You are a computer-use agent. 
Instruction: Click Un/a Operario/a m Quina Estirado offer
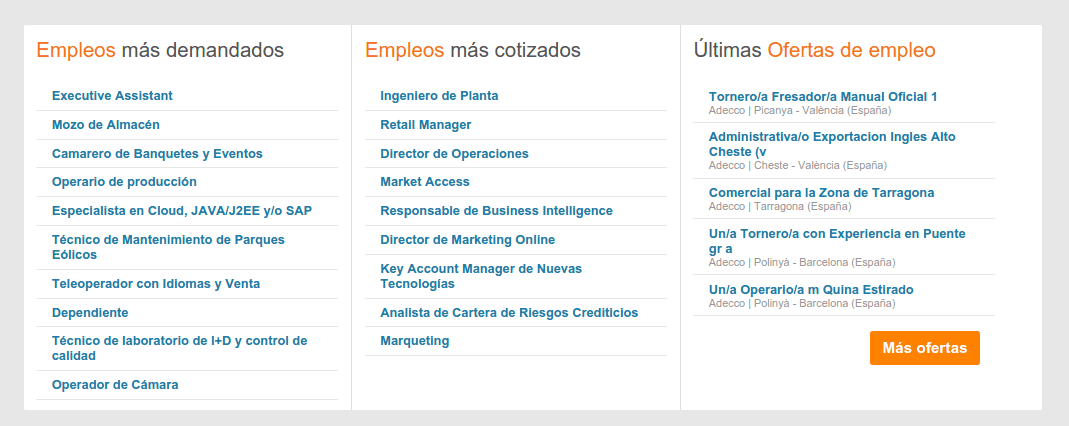click(x=811, y=290)
